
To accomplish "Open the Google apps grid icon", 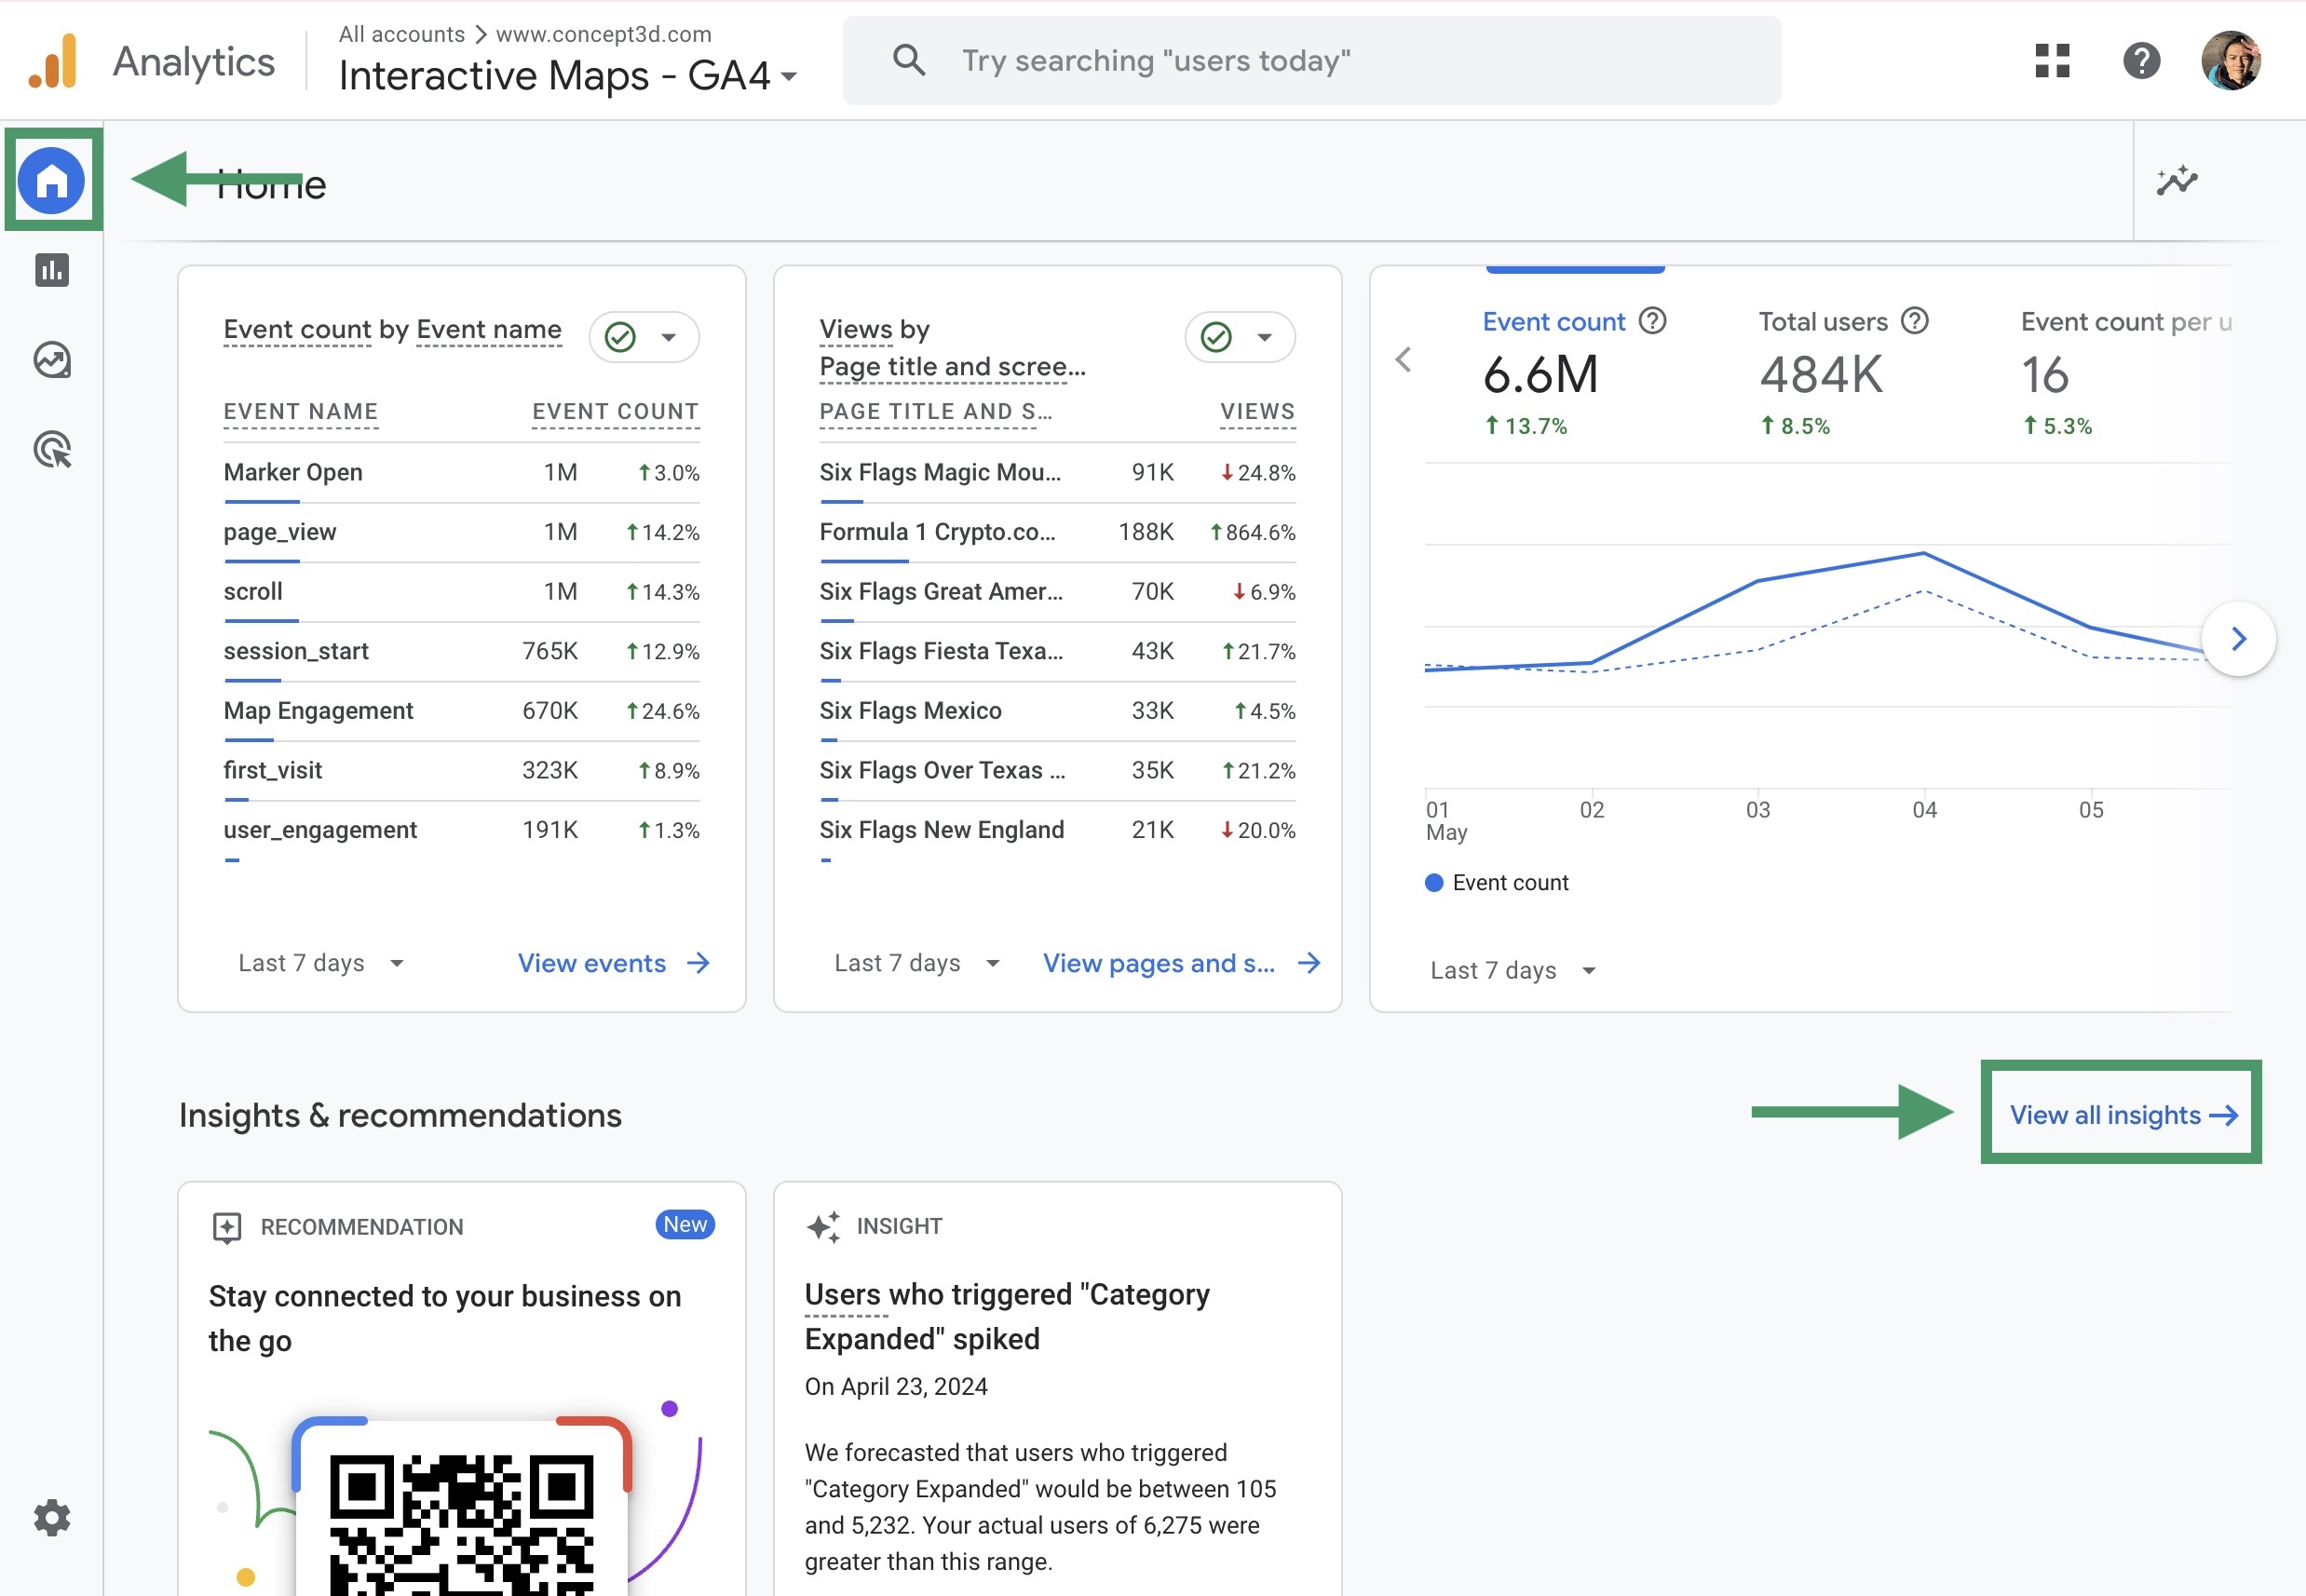I will (x=2051, y=61).
